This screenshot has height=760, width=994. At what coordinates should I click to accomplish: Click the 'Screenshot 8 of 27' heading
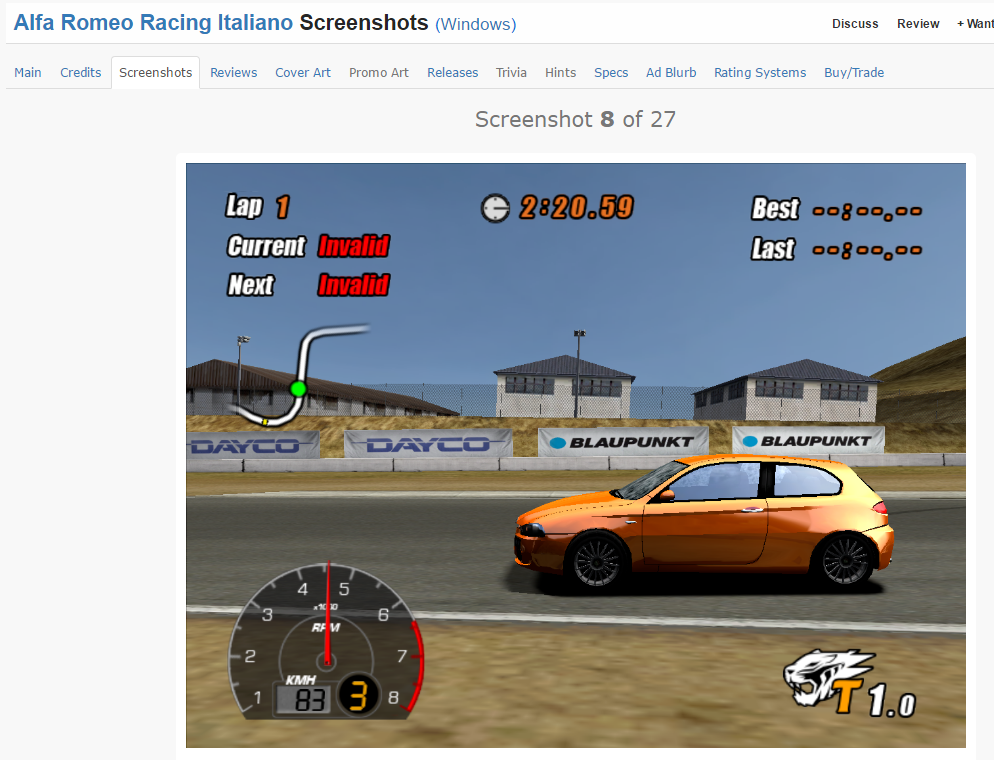click(x=575, y=119)
